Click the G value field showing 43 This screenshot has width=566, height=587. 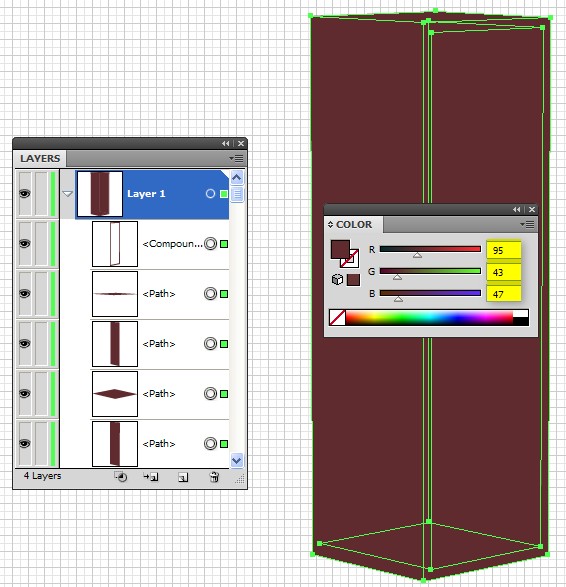point(503,272)
